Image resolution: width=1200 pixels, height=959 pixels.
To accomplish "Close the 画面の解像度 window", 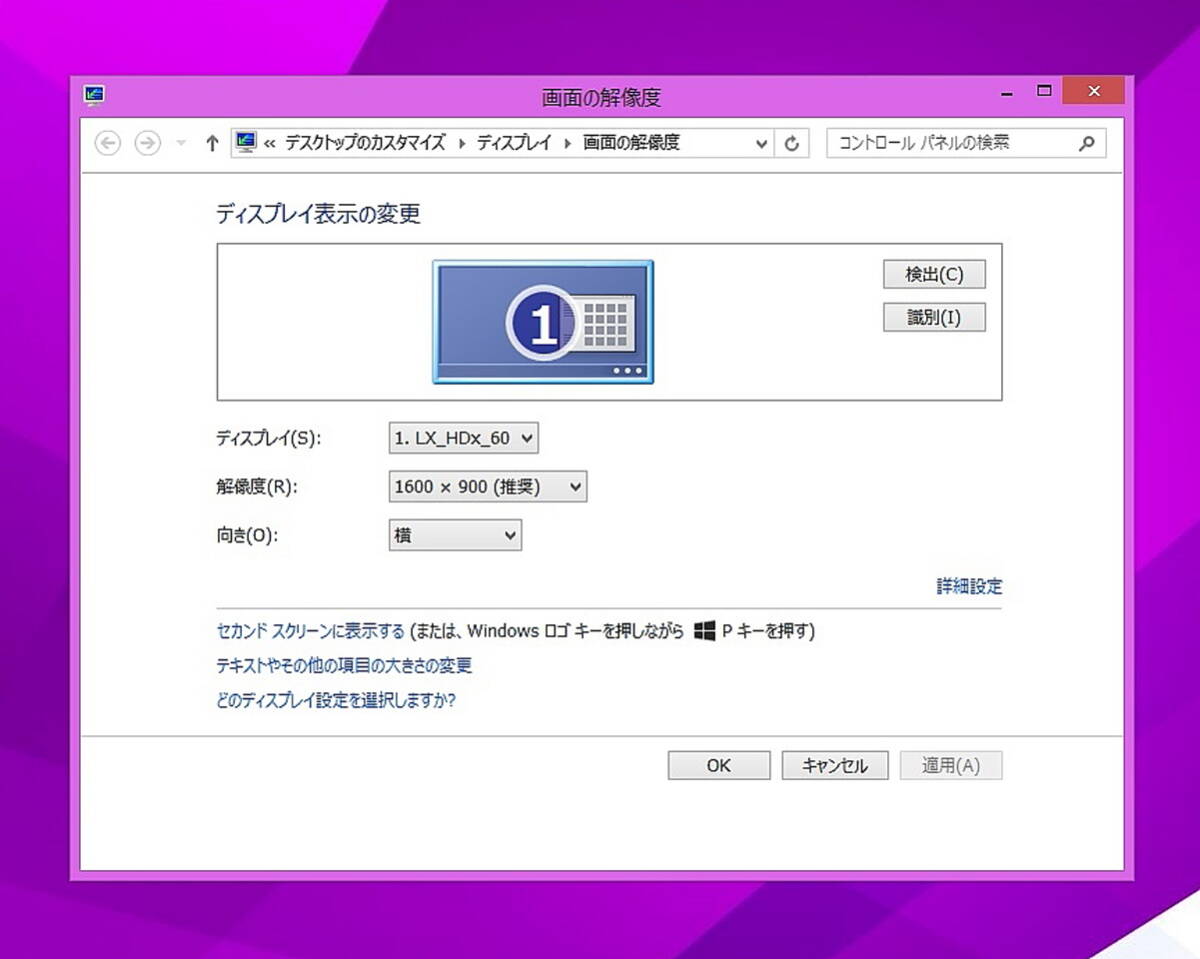I will (x=1094, y=91).
